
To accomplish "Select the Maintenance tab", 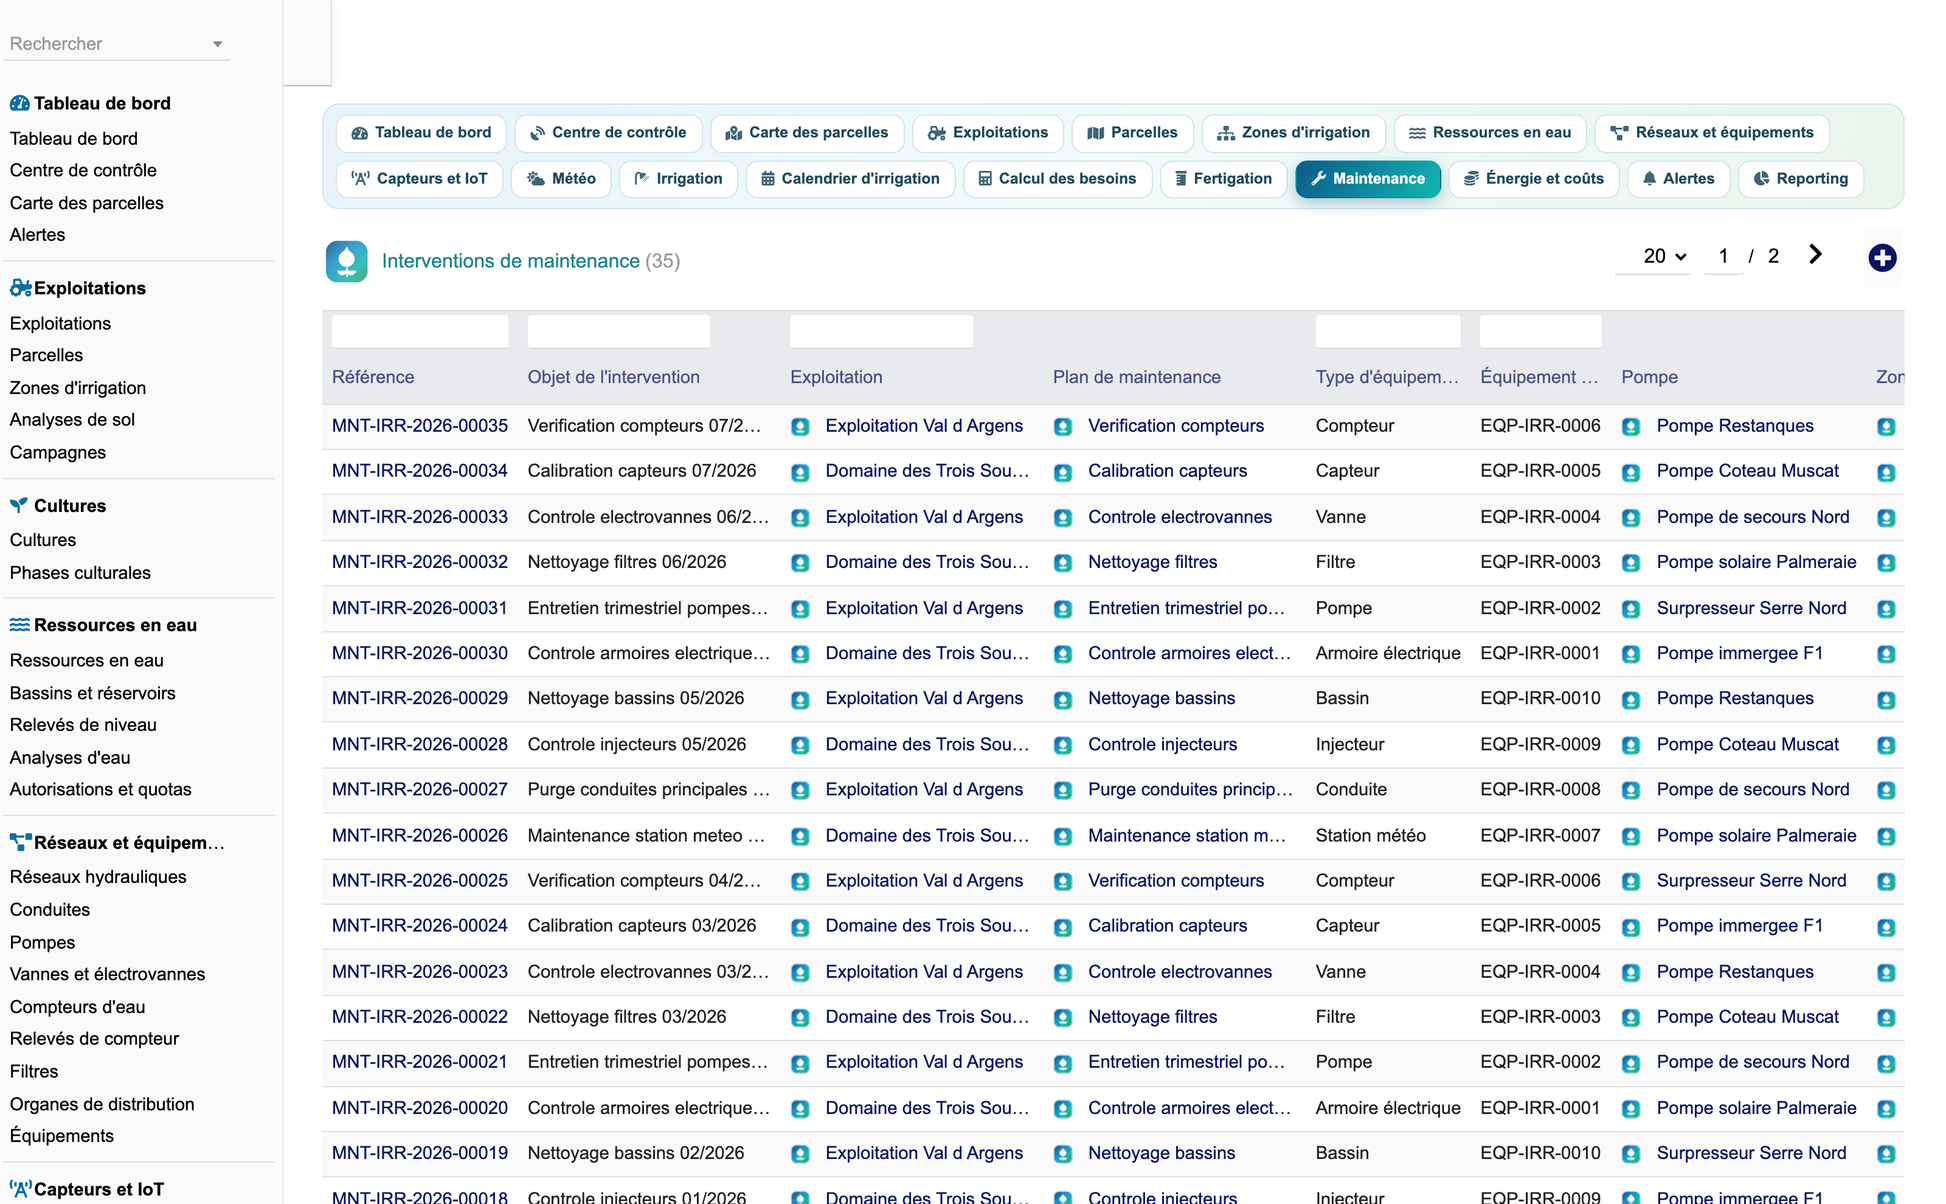I will coord(1368,179).
